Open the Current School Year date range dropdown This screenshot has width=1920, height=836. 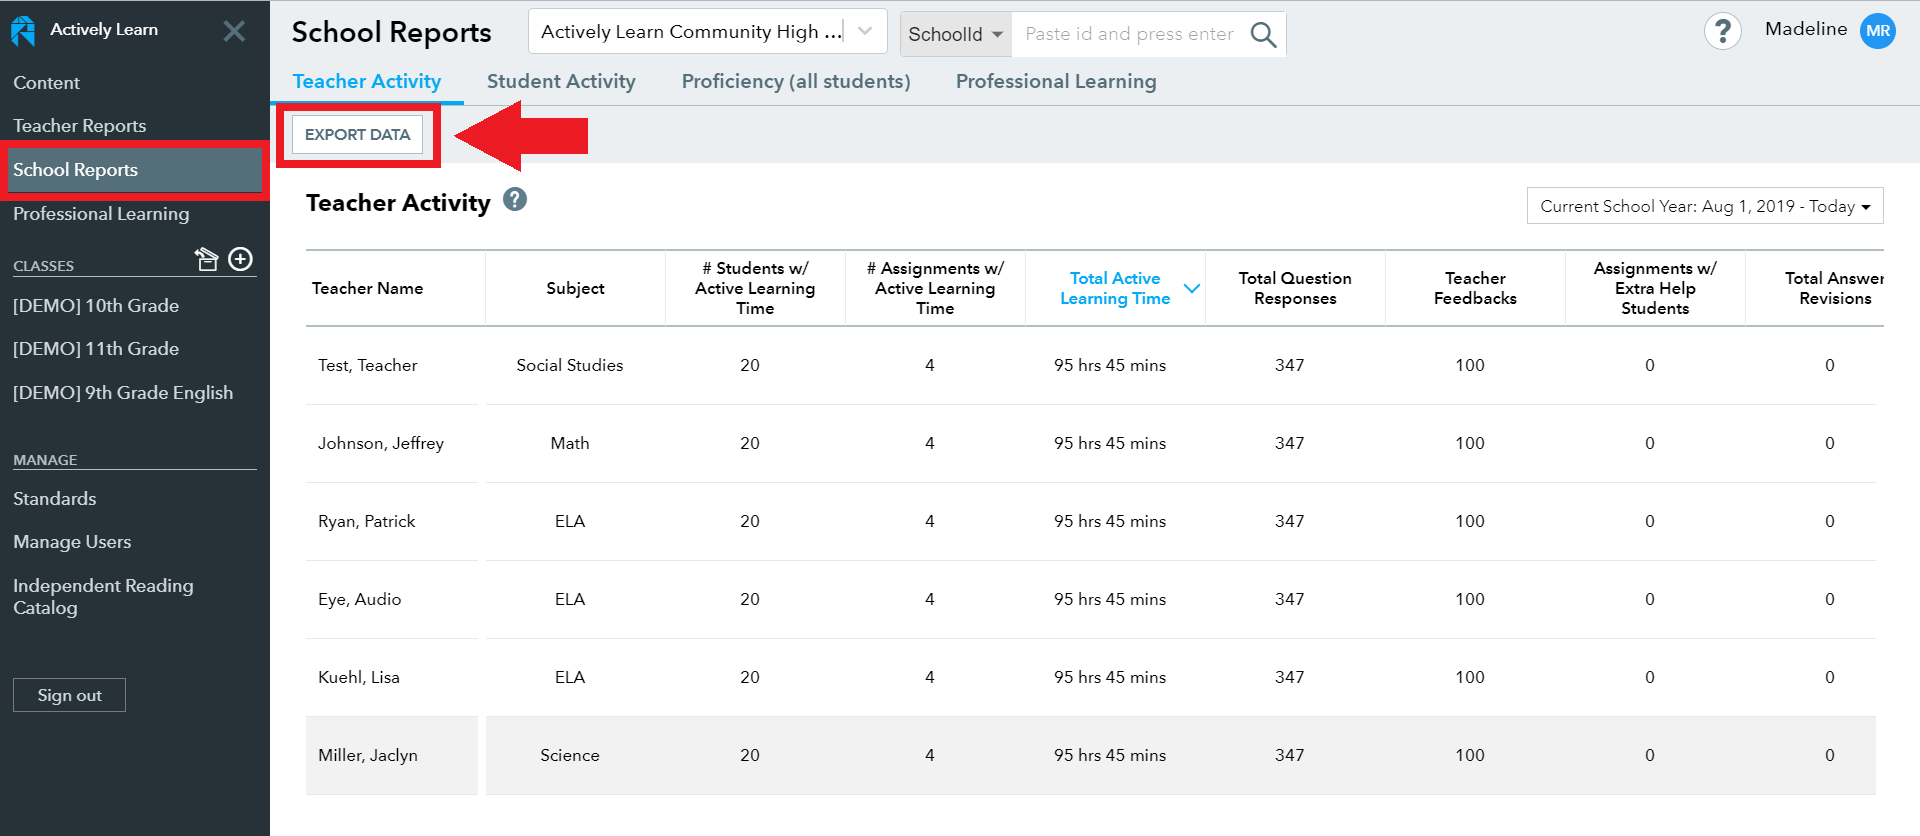pyautogui.click(x=1705, y=206)
